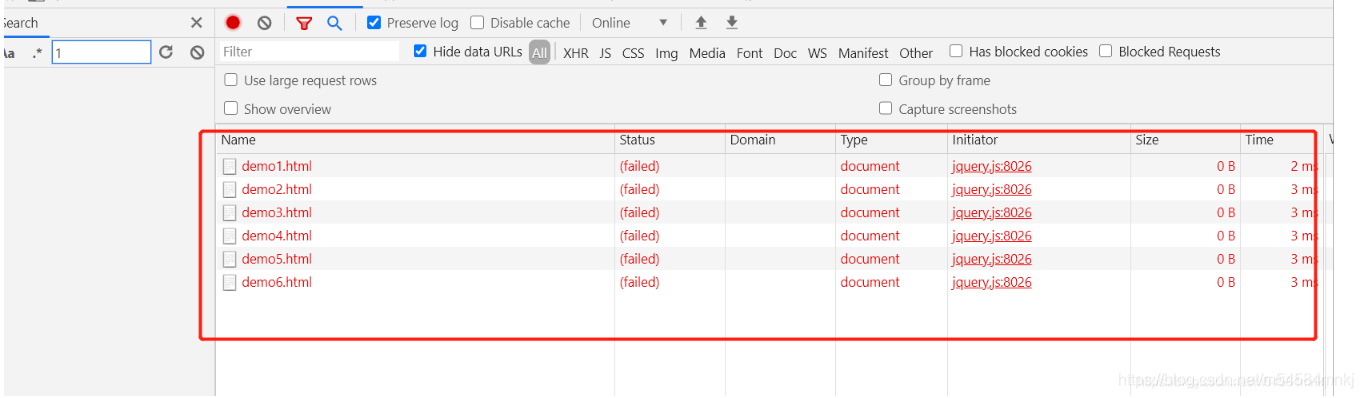The height and width of the screenshot is (398, 1363).
Task: Filter requests by Manifest
Action: [863, 53]
